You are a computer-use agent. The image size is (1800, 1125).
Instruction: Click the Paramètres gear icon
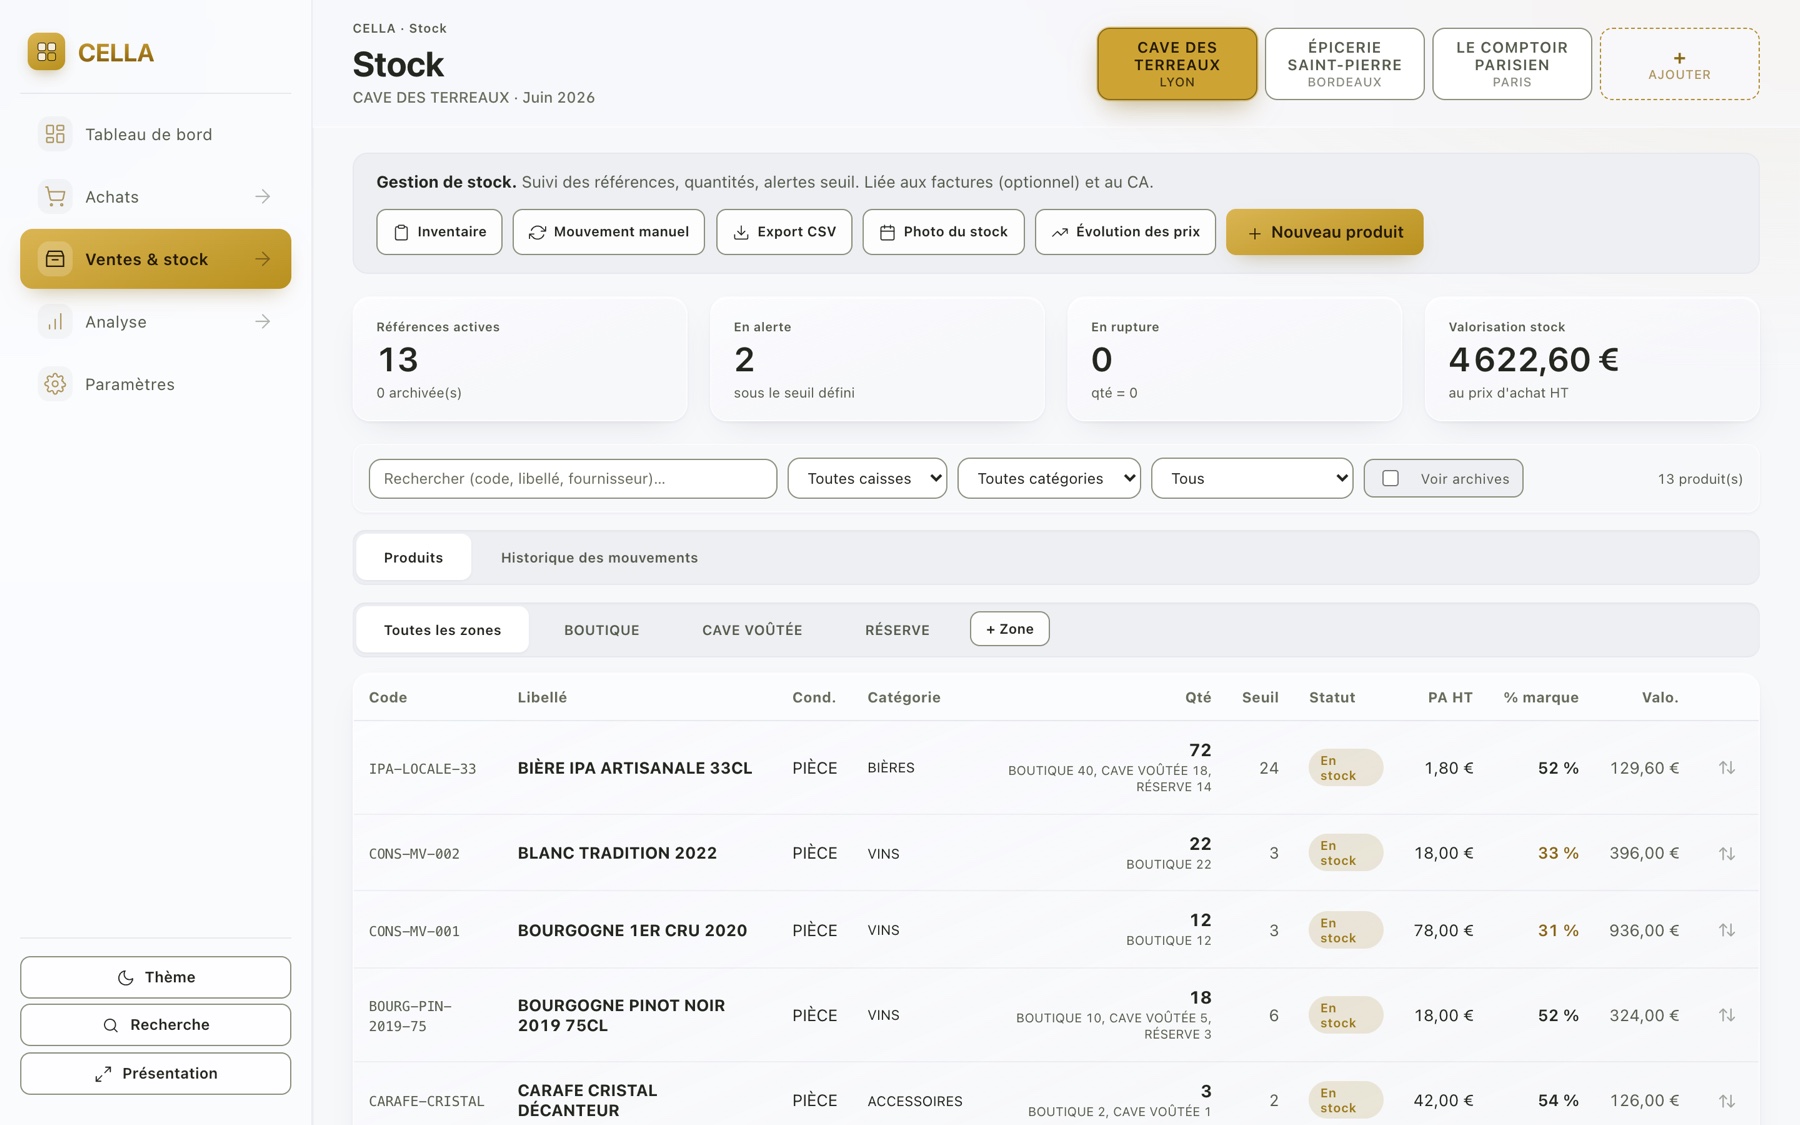[55, 384]
